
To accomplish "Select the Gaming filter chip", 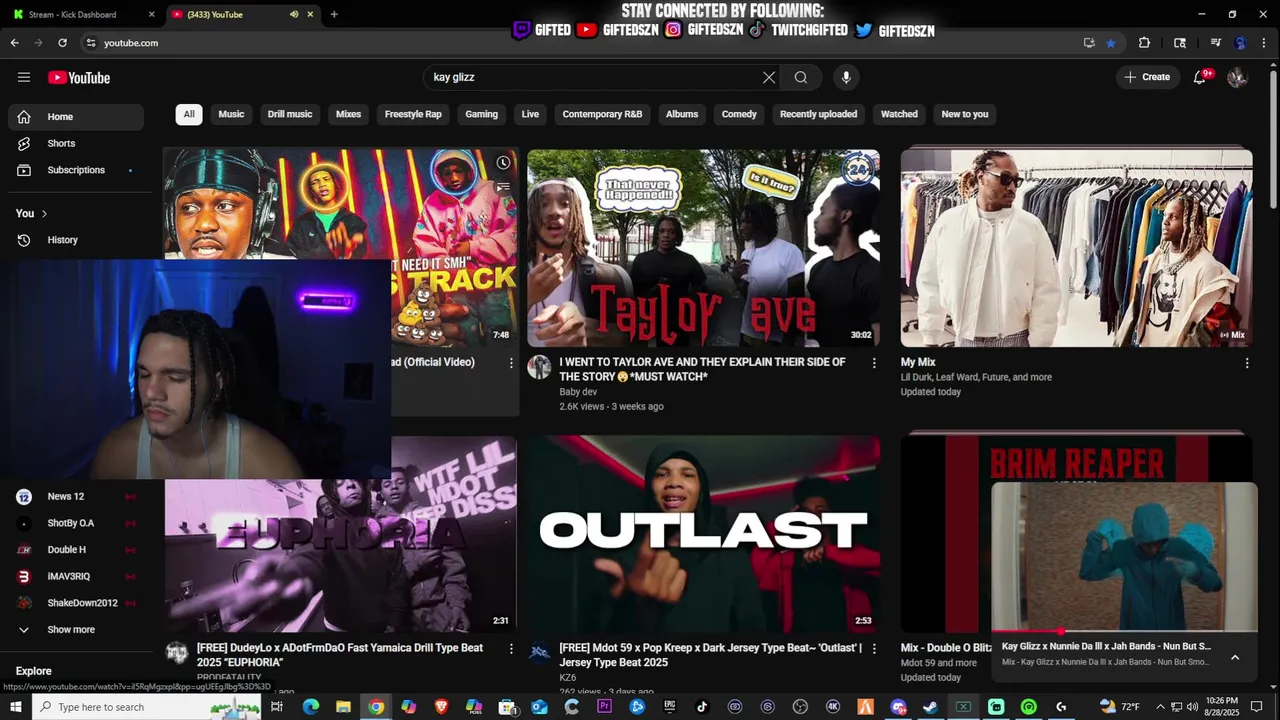I will [481, 114].
